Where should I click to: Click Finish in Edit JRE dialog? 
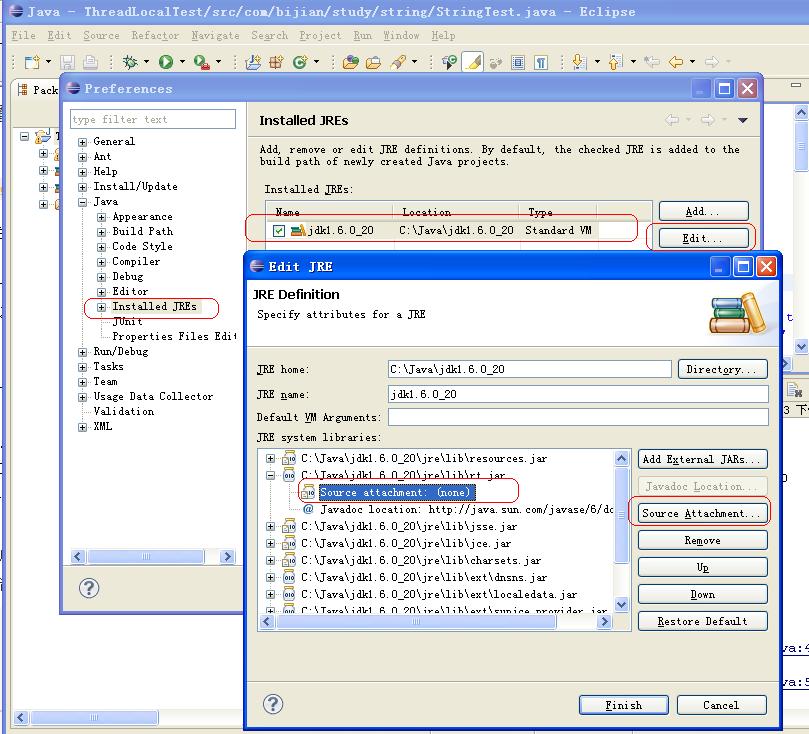point(623,705)
